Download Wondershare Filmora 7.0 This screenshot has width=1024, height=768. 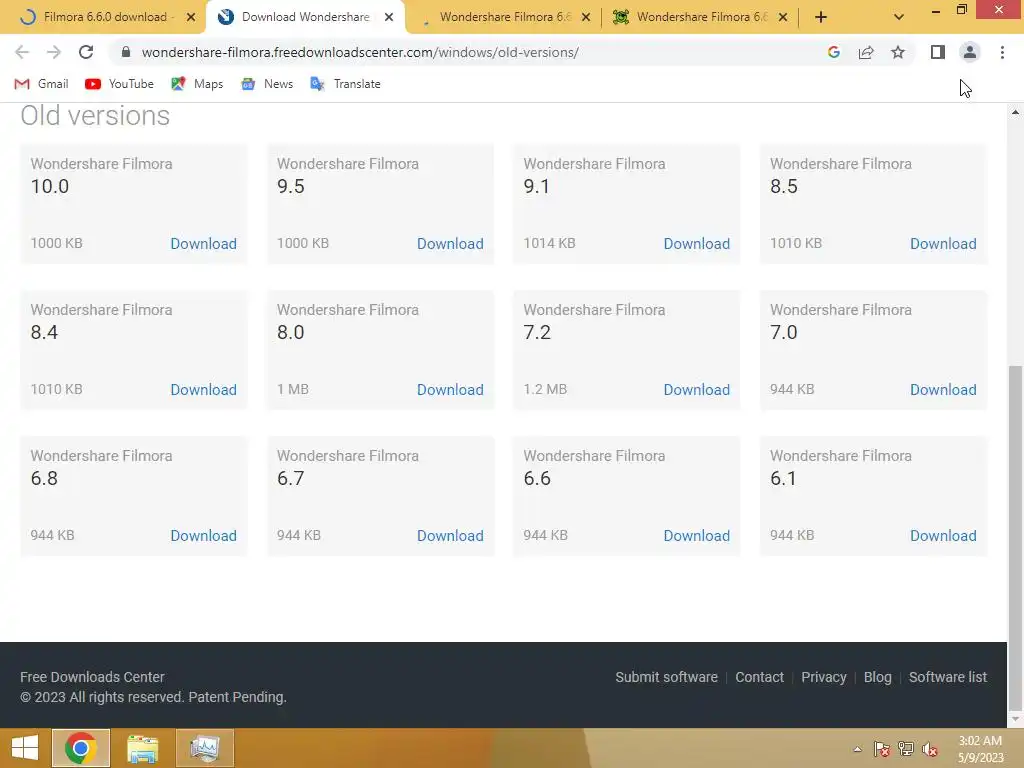click(943, 389)
